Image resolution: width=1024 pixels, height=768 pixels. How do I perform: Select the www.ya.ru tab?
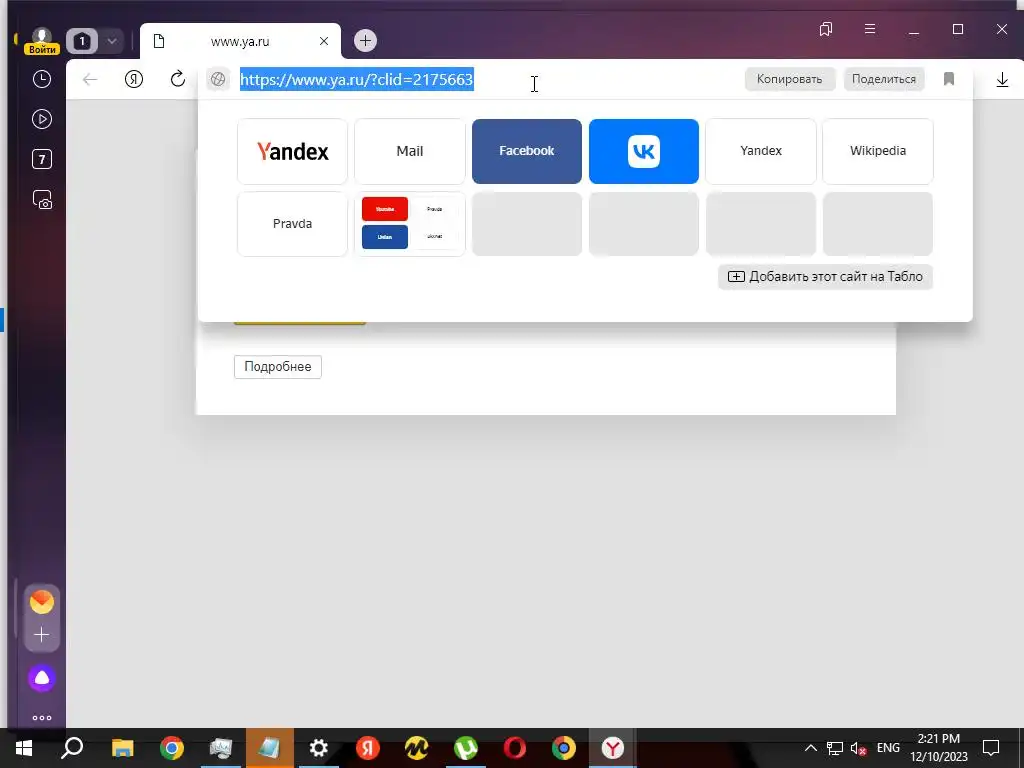tap(240, 41)
